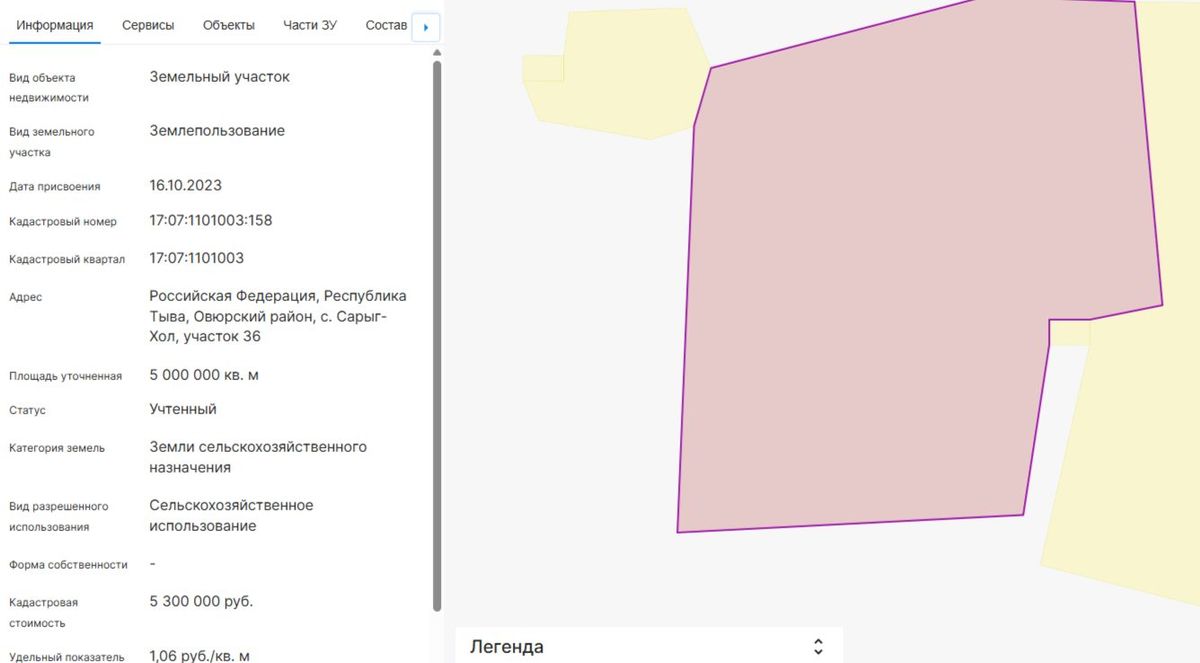Image resolution: width=1200 pixels, height=663 pixels.
Task: Click Сельскохозяйственное использование text
Action: [x=231, y=515]
